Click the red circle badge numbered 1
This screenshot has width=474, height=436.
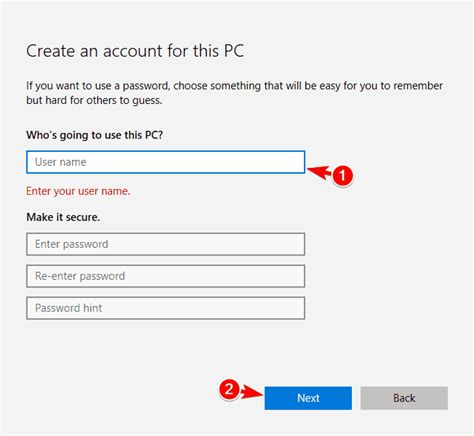342,175
